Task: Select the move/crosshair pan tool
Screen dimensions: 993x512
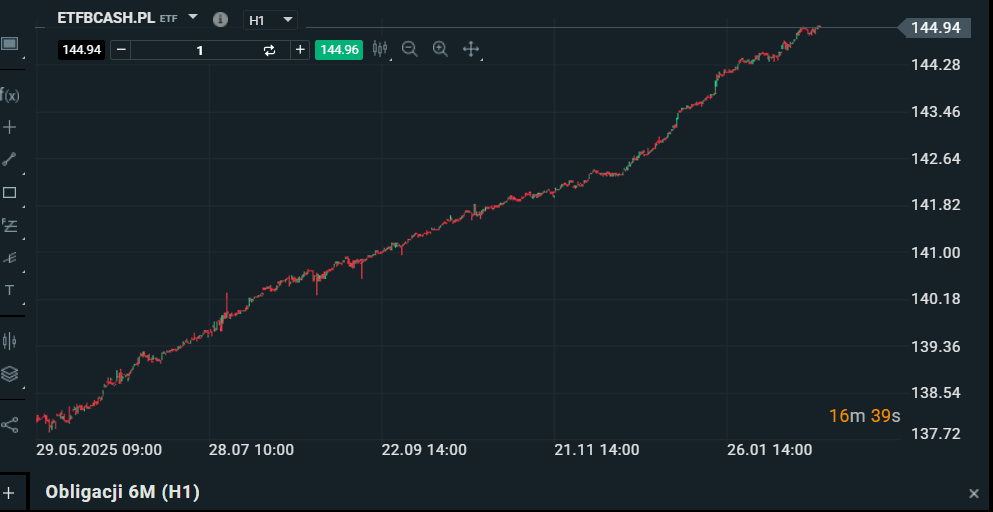Action: (471, 49)
